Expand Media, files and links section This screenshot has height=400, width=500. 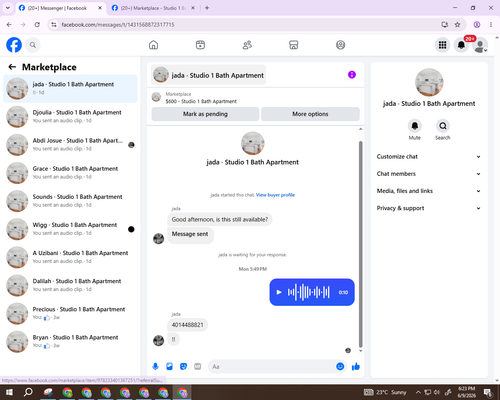tap(429, 191)
